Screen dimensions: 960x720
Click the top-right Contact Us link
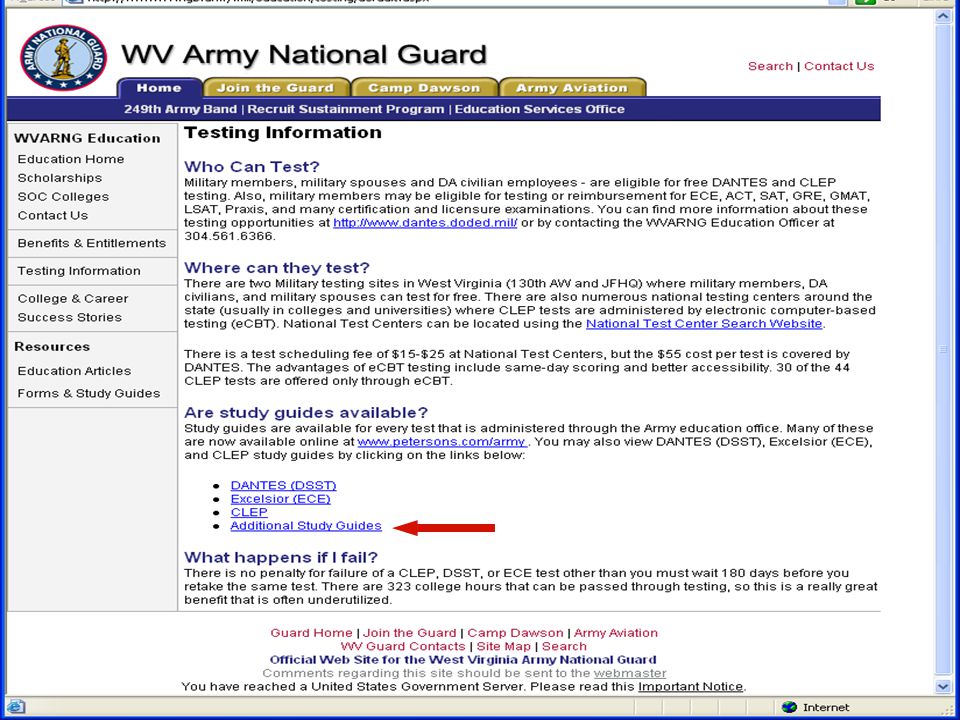pyautogui.click(x=839, y=66)
